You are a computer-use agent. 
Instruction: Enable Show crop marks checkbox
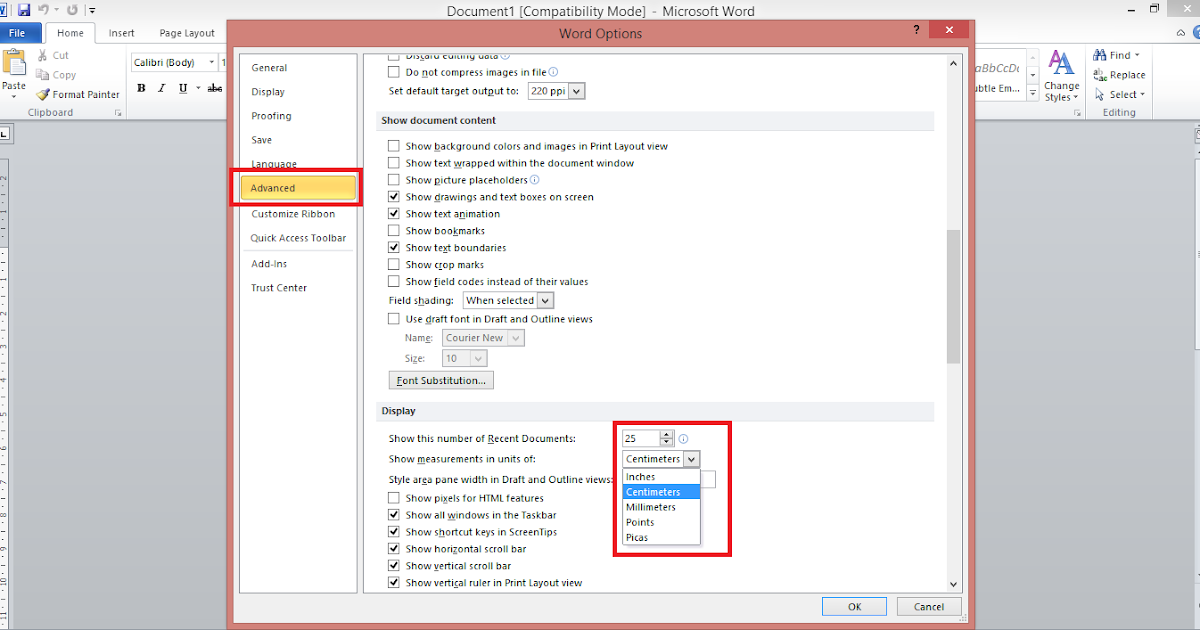tap(393, 265)
